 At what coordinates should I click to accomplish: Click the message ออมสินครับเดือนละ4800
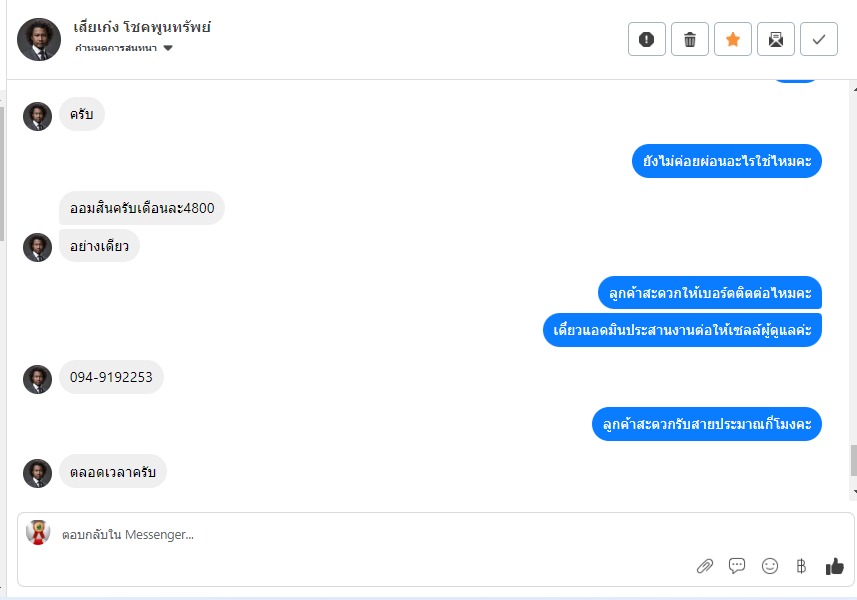coord(142,208)
